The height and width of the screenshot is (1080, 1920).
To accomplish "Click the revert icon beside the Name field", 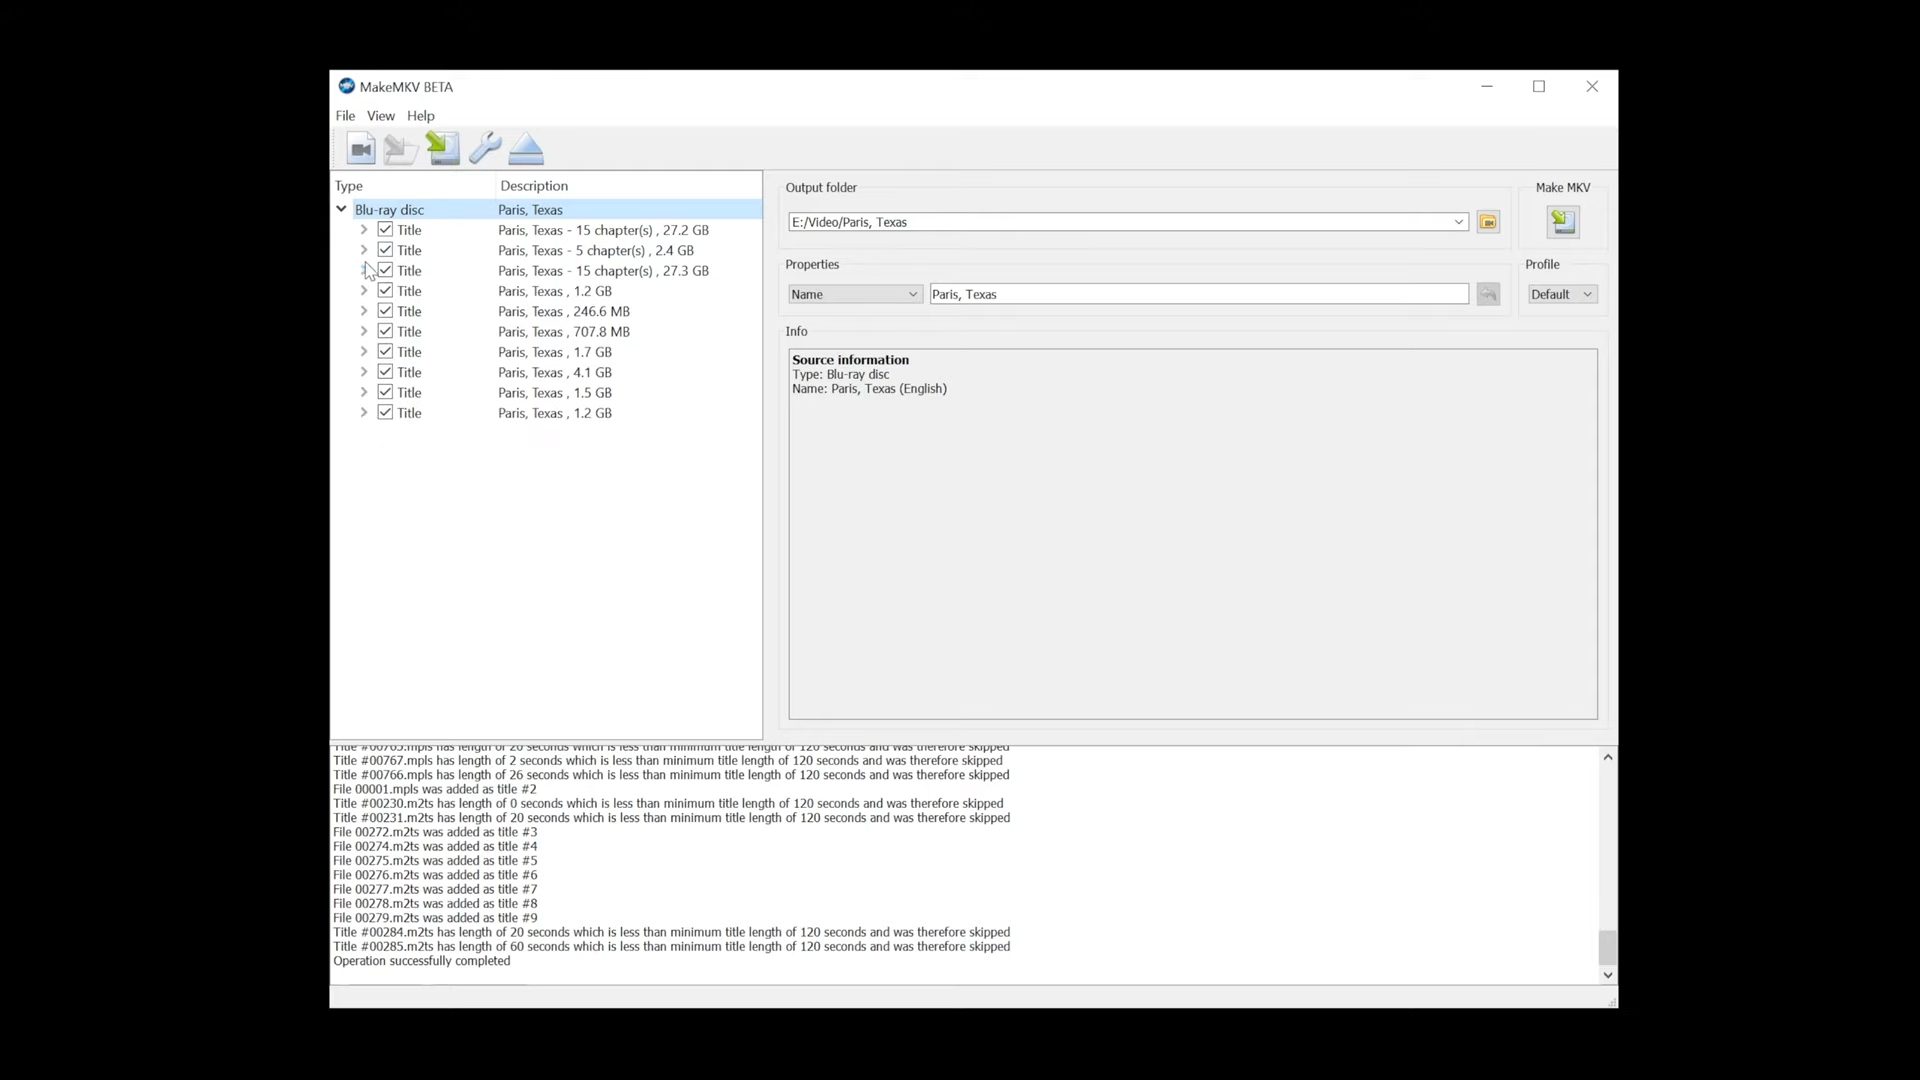I will (x=1488, y=294).
